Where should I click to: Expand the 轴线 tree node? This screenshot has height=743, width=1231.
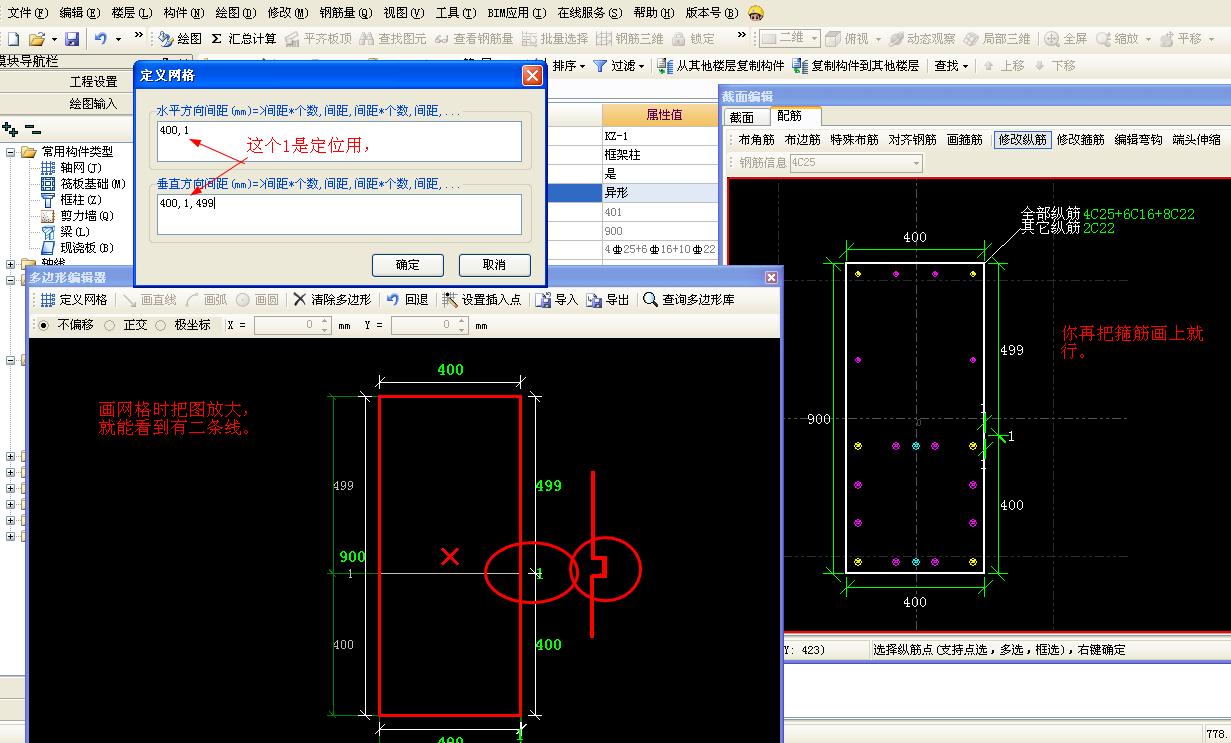11,264
